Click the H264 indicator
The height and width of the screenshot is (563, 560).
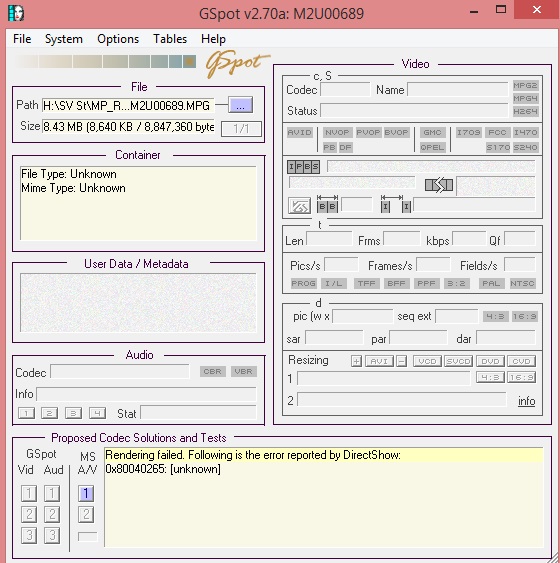pyautogui.click(x=525, y=111)
